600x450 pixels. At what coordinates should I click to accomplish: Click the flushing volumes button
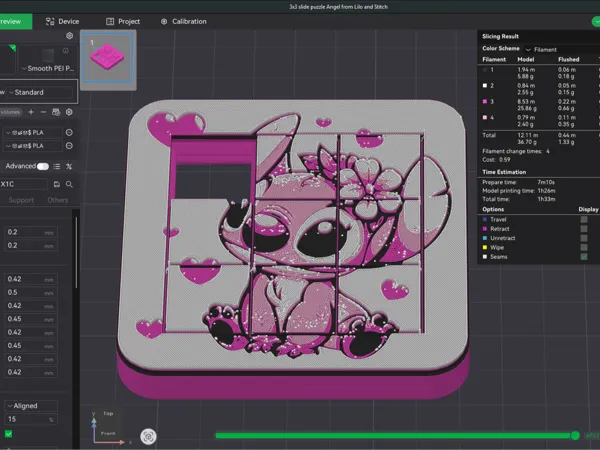click(x=11, y=112)
